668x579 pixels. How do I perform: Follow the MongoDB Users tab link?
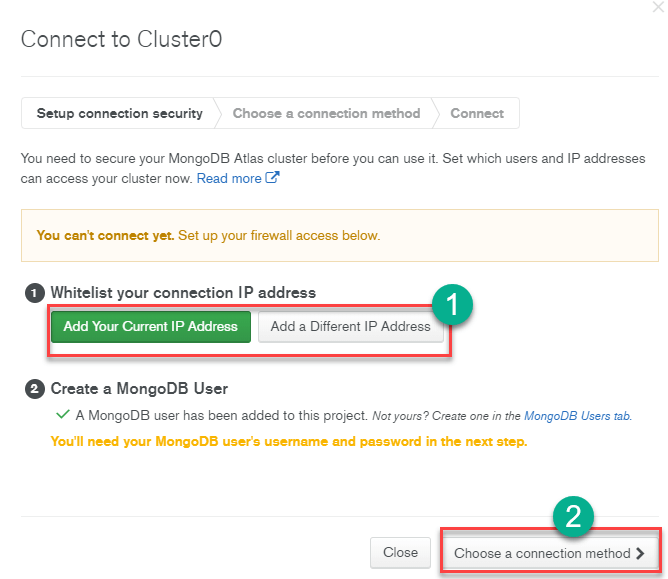(577, 415)
